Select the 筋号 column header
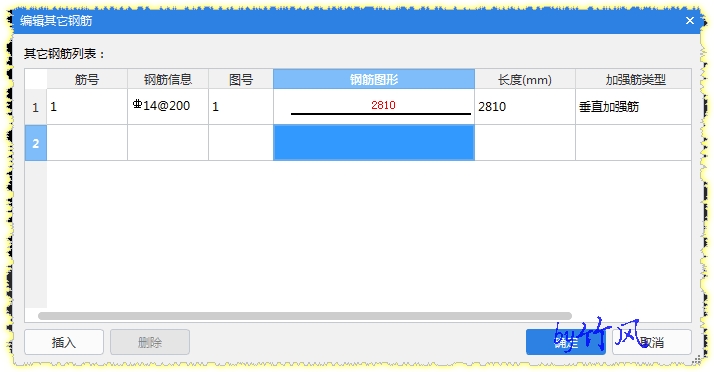The height and width of the screenshot is (372, 714). pos(87,79)
